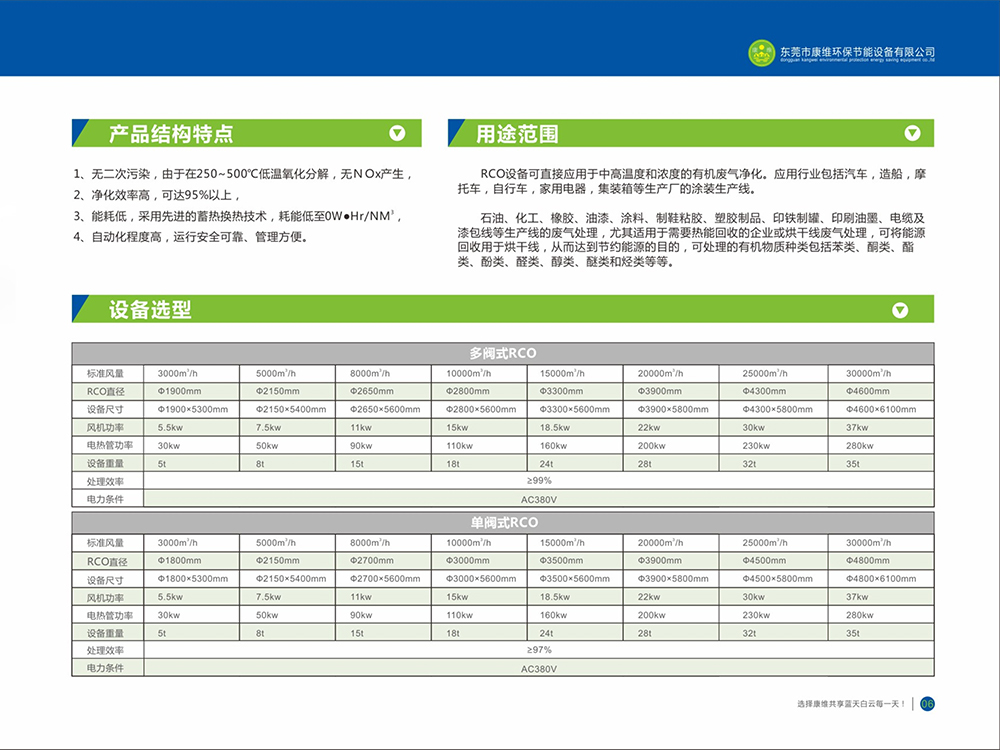The height and width of the screenshot is (750, 1000).
Task: Click the 单阀式RCO table header
Action: point(503,523)
